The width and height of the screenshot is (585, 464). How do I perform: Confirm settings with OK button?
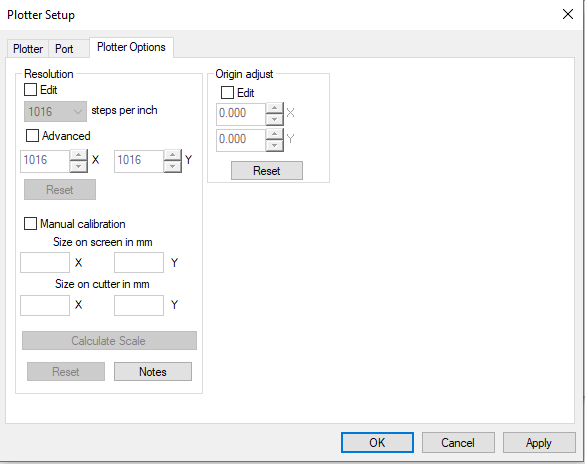[377, 442]
